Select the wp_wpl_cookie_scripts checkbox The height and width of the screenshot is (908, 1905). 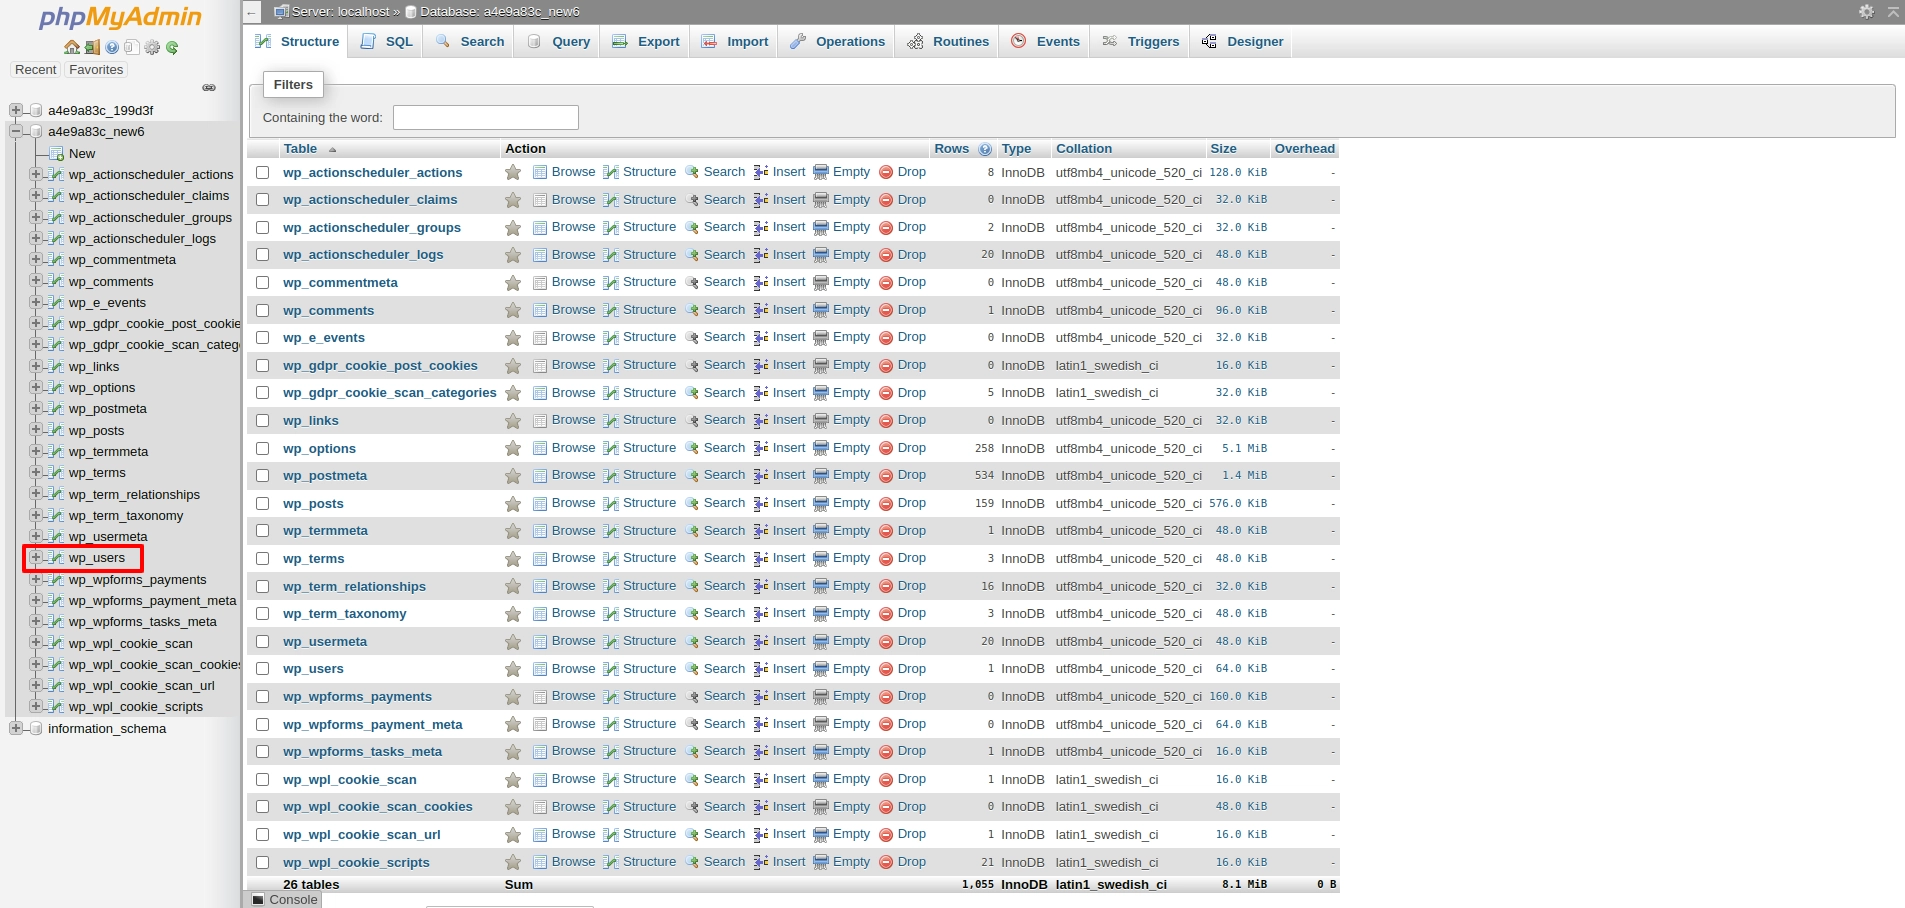click(263, 862)
